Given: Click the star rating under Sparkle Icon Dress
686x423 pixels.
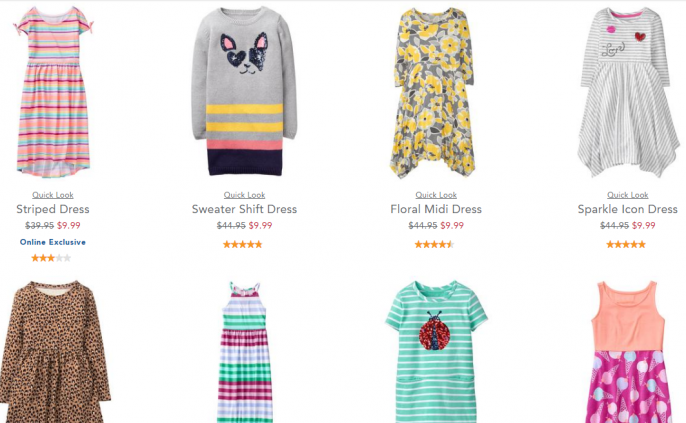Looking at the screenshot, I should tap(626, 245).
